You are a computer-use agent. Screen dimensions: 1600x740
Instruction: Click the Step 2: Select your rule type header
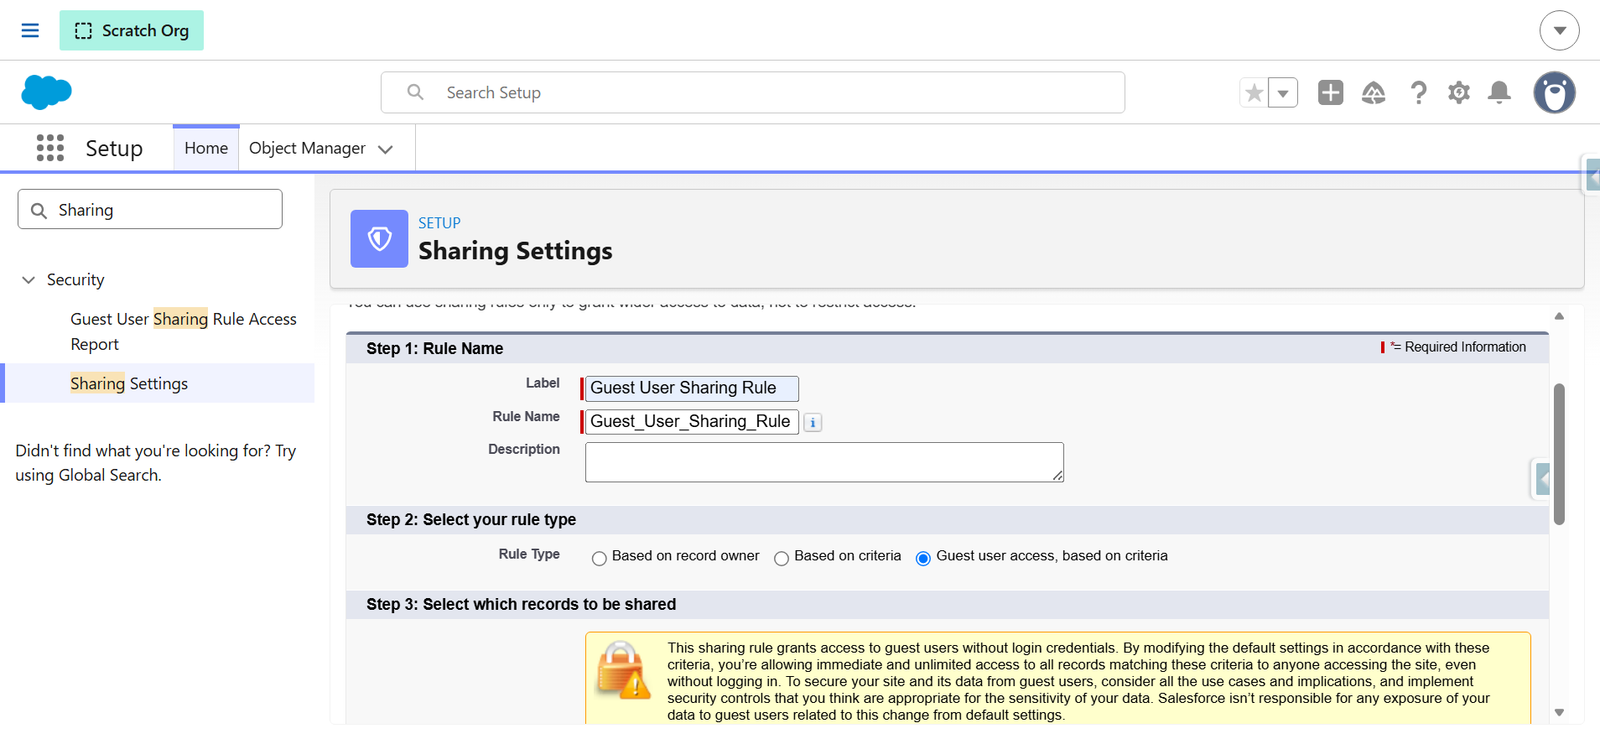click(x=471, y=519)
